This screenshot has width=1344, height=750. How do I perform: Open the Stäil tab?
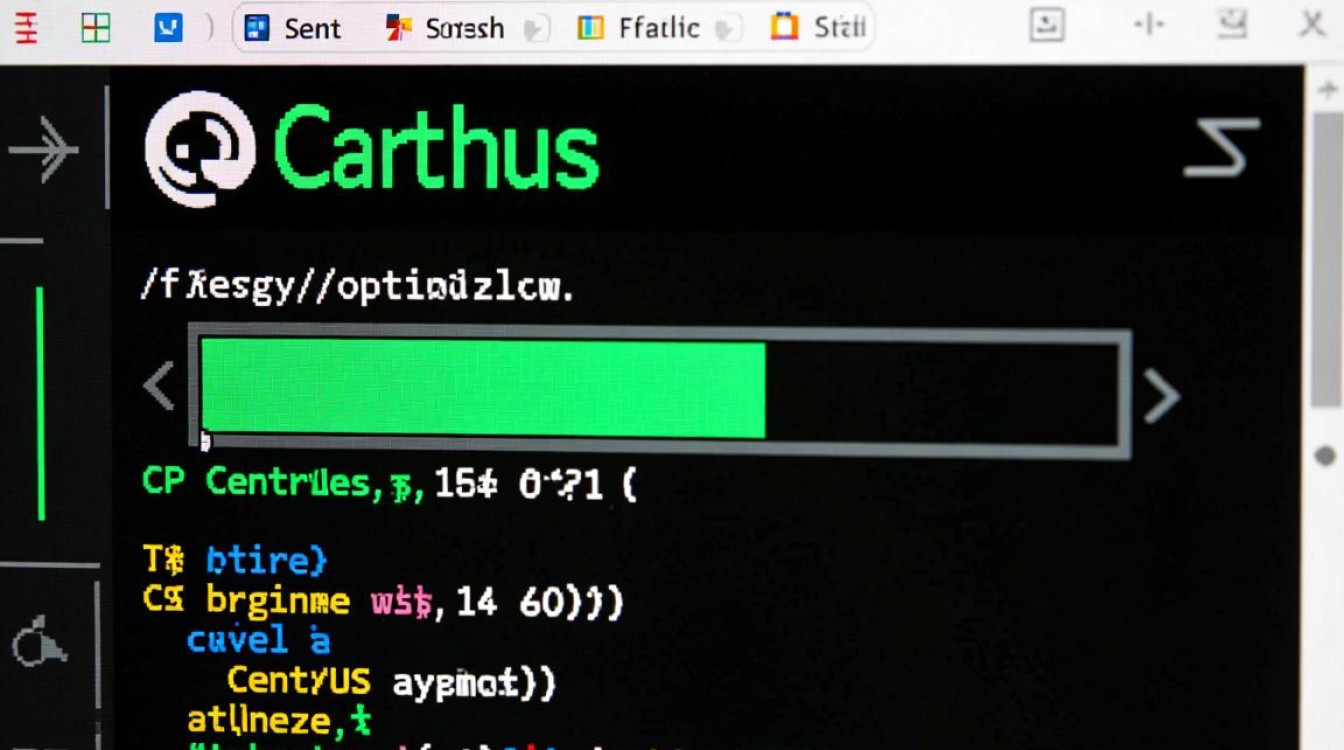point(818,27)
